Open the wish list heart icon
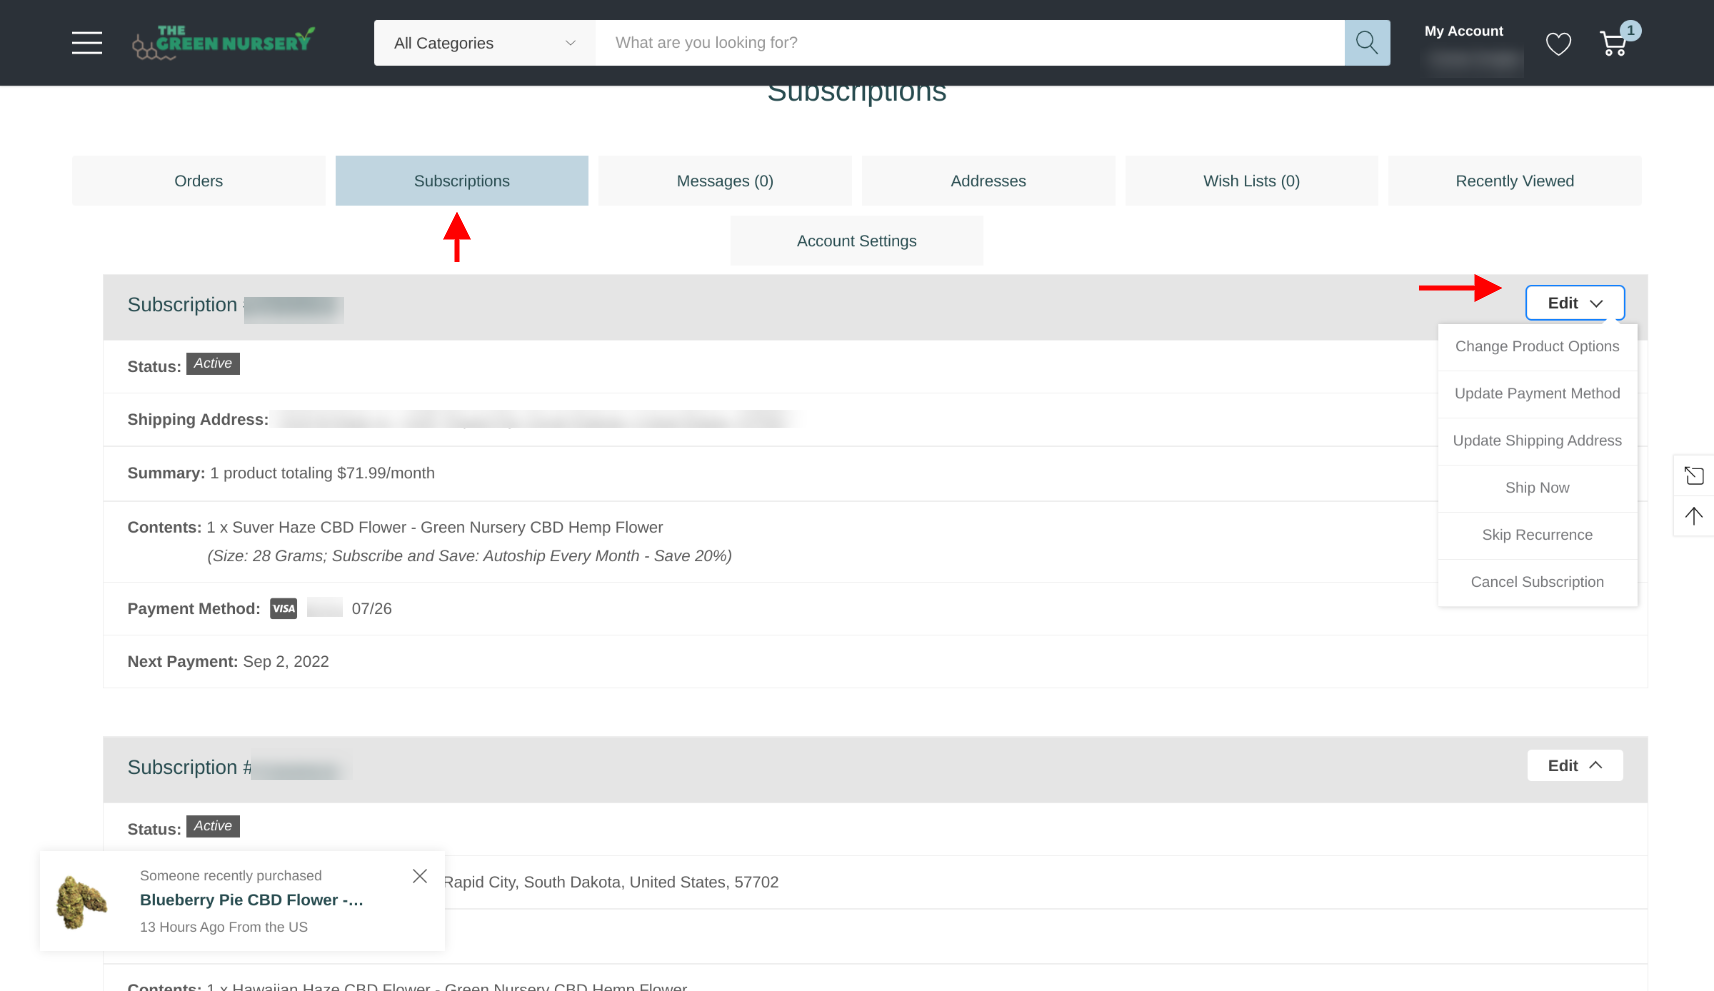The width and height of the screenshot is (1714, 991). 1558,44
